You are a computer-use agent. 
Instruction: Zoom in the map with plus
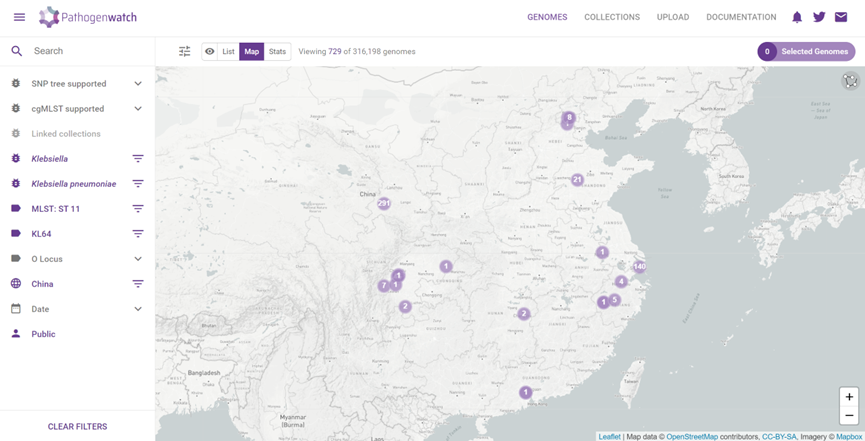point(849,397)
